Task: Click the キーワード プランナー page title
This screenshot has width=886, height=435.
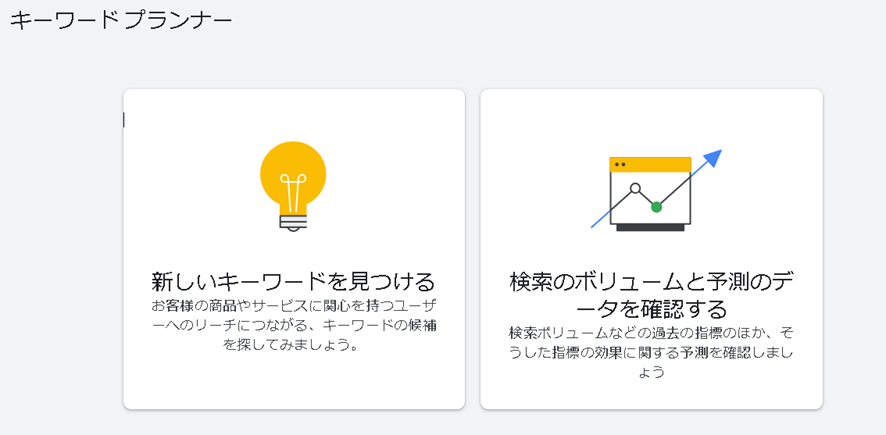Action: pyautogui.click(x=121, y=21)
